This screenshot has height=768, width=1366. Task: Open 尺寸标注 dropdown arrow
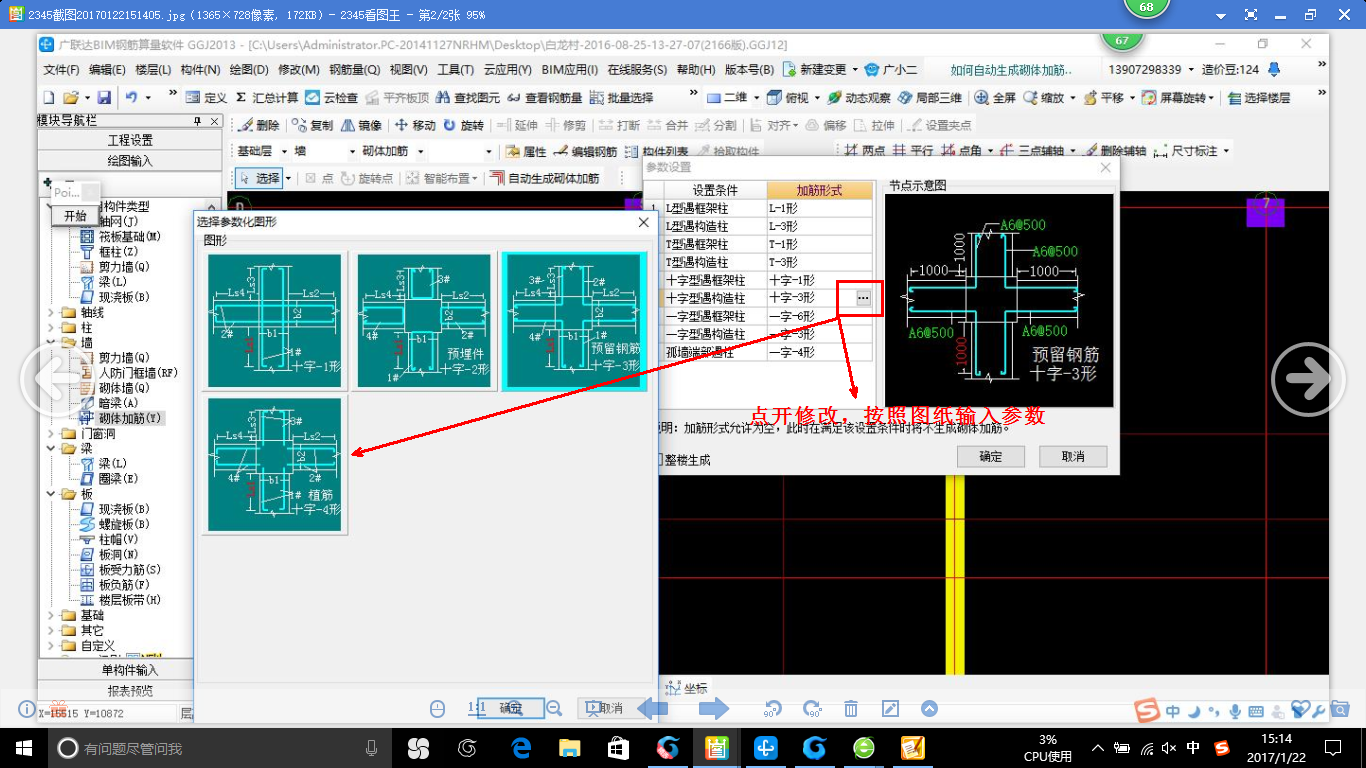tap(1225, 151)
